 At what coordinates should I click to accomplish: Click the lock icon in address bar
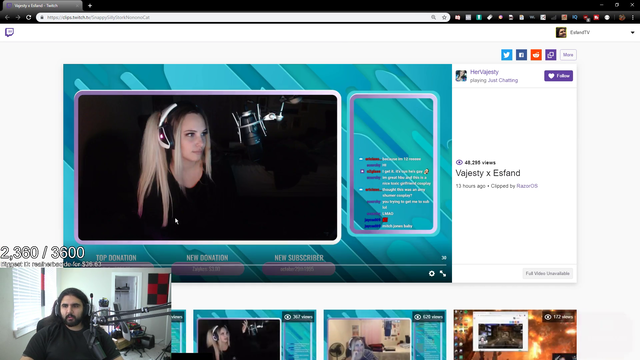pos(42,18)
